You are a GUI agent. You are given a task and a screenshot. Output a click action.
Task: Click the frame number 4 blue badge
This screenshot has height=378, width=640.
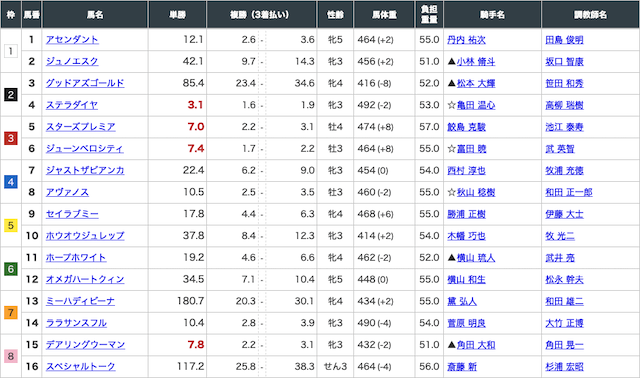click(x=11, y=182)
